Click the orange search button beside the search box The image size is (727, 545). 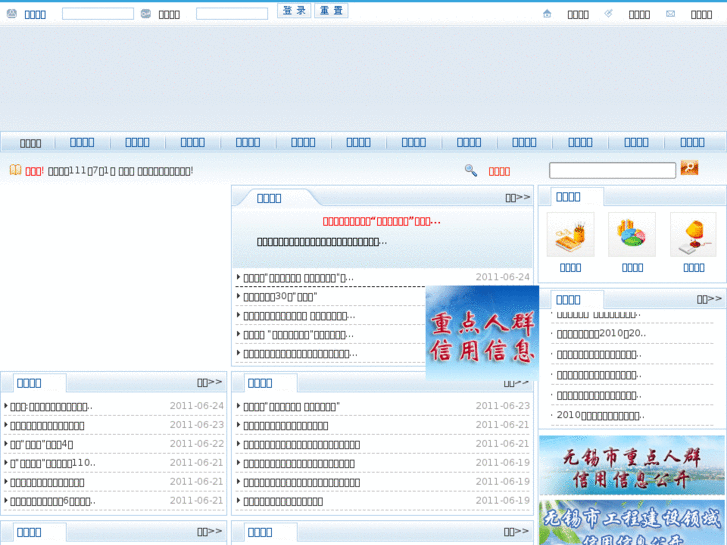[689, 167]
